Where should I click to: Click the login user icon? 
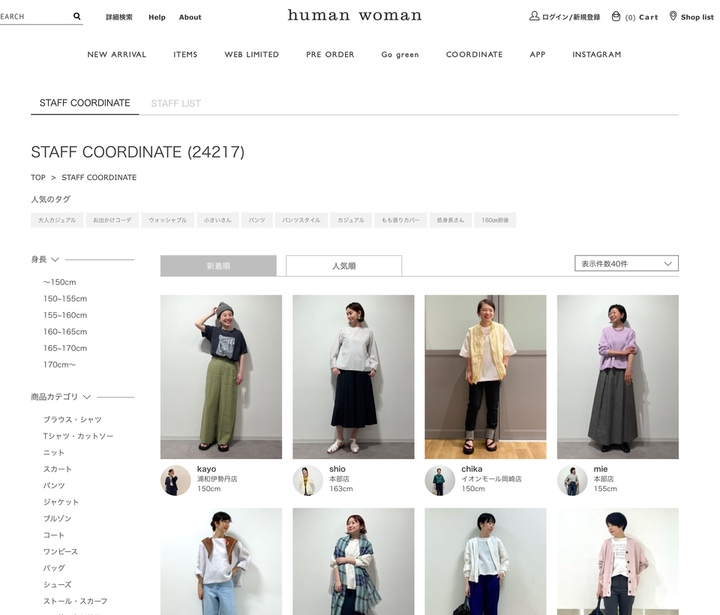coord(534,16)
